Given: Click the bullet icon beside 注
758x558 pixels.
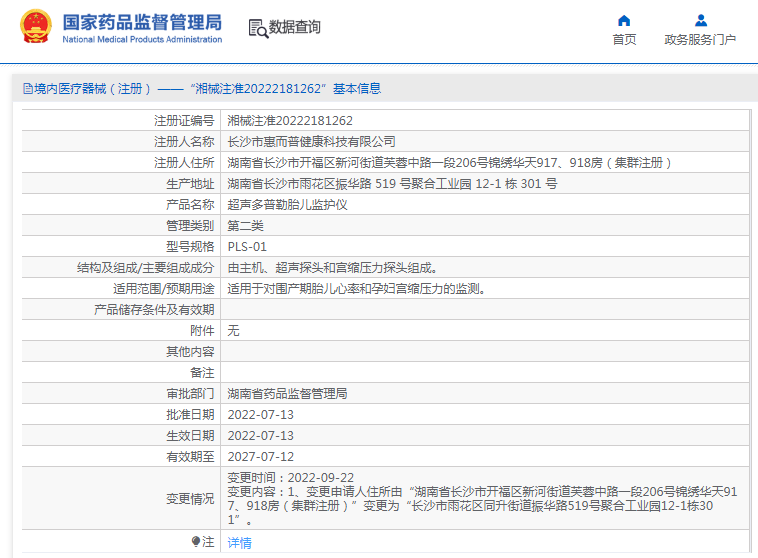Looking at the screenshot, I should (x=196, y=541).
